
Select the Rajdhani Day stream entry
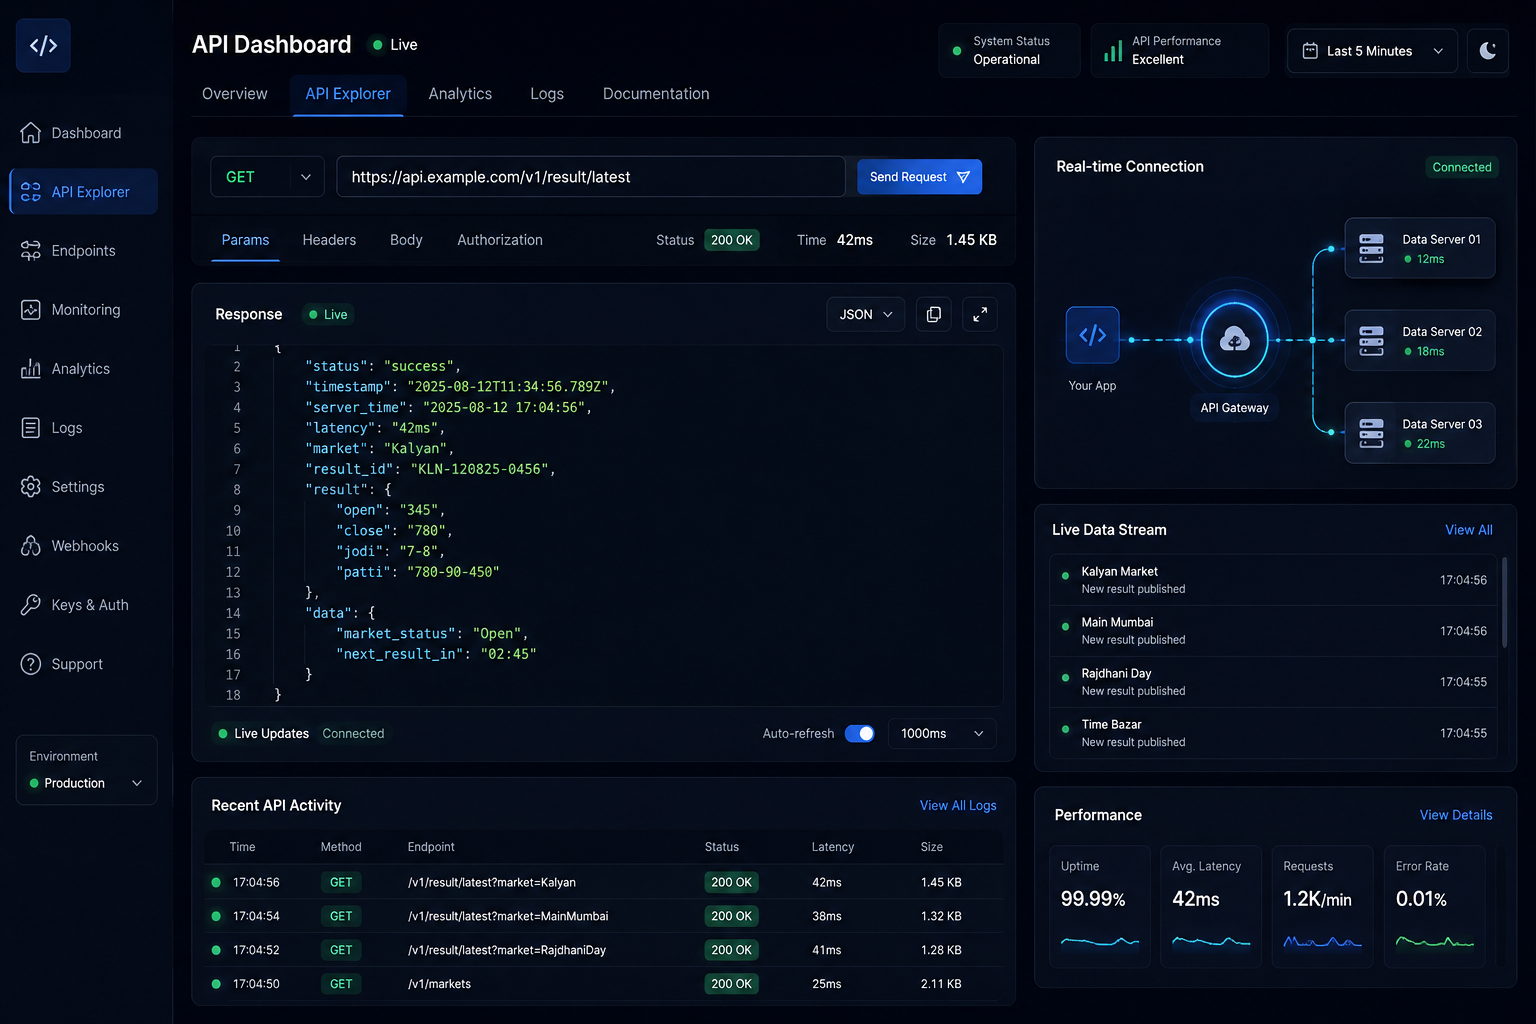[1273, 682]
